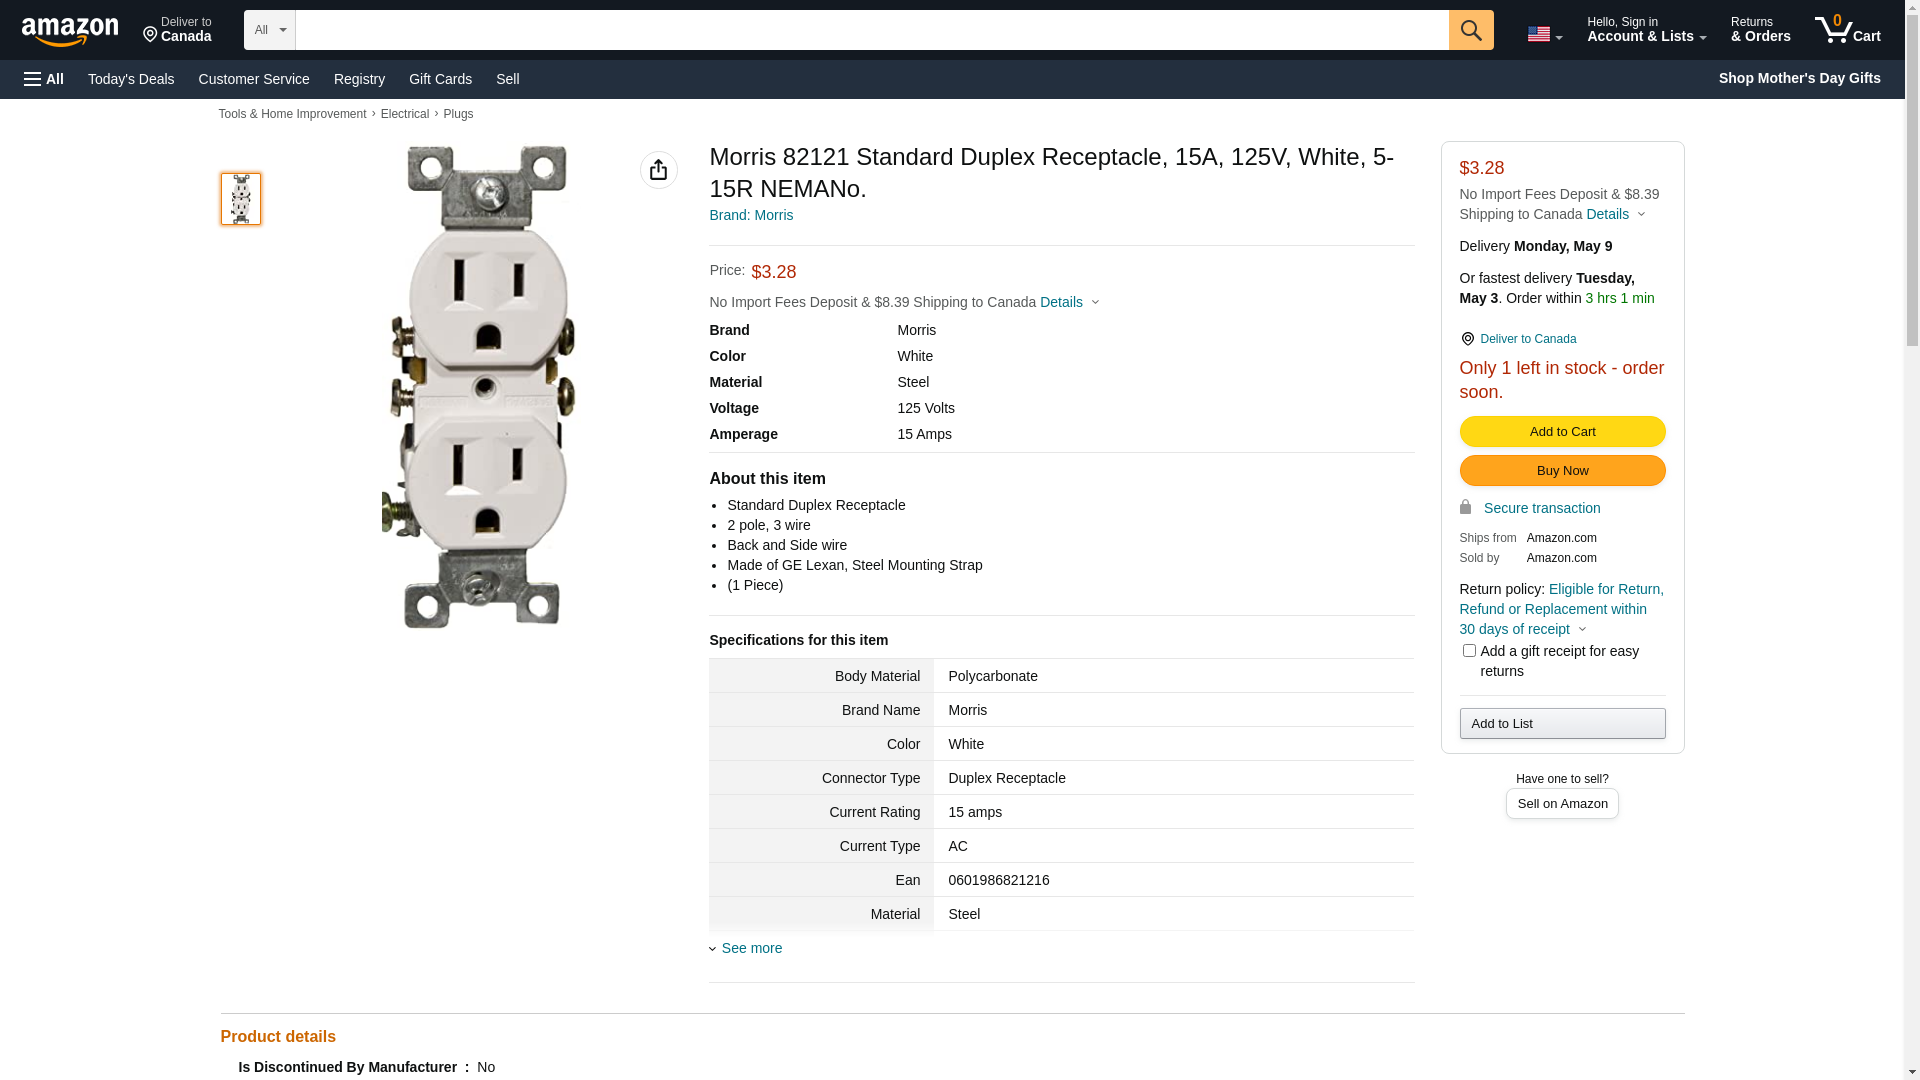Click the share icon on product image

[x=658, y=170]
